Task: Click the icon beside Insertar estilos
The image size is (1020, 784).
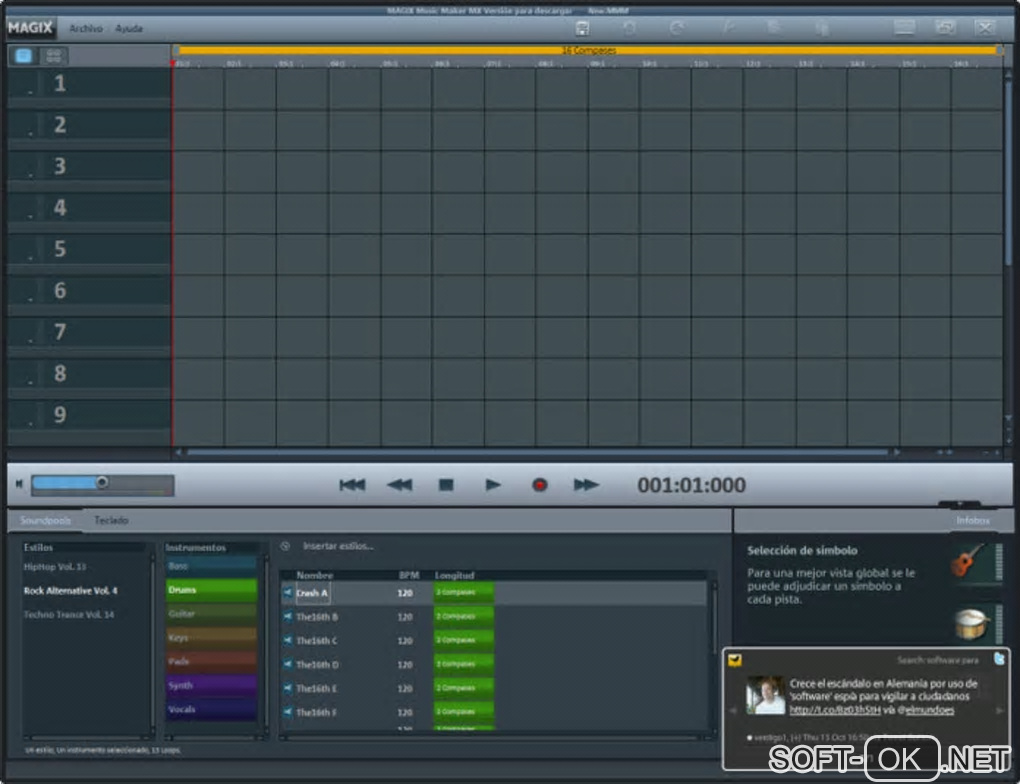Action: 286,546
